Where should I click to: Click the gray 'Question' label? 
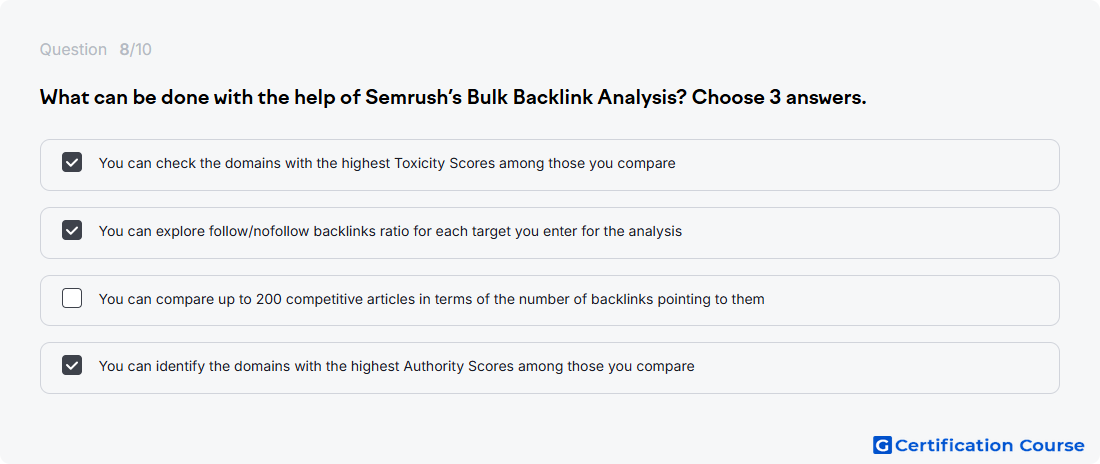click(73, 50)
